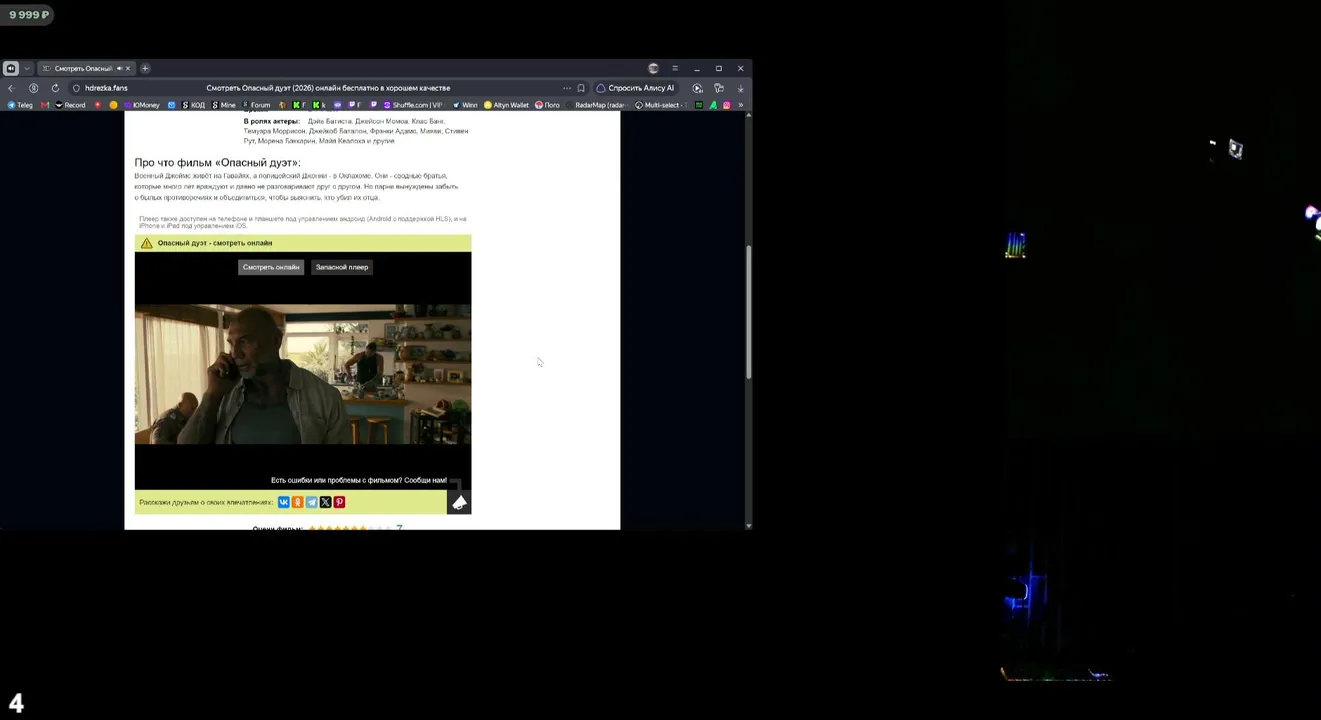This screenshot has width=1321, height=720.
Task: Open the Forum bookmark
Action: [256, 105]
